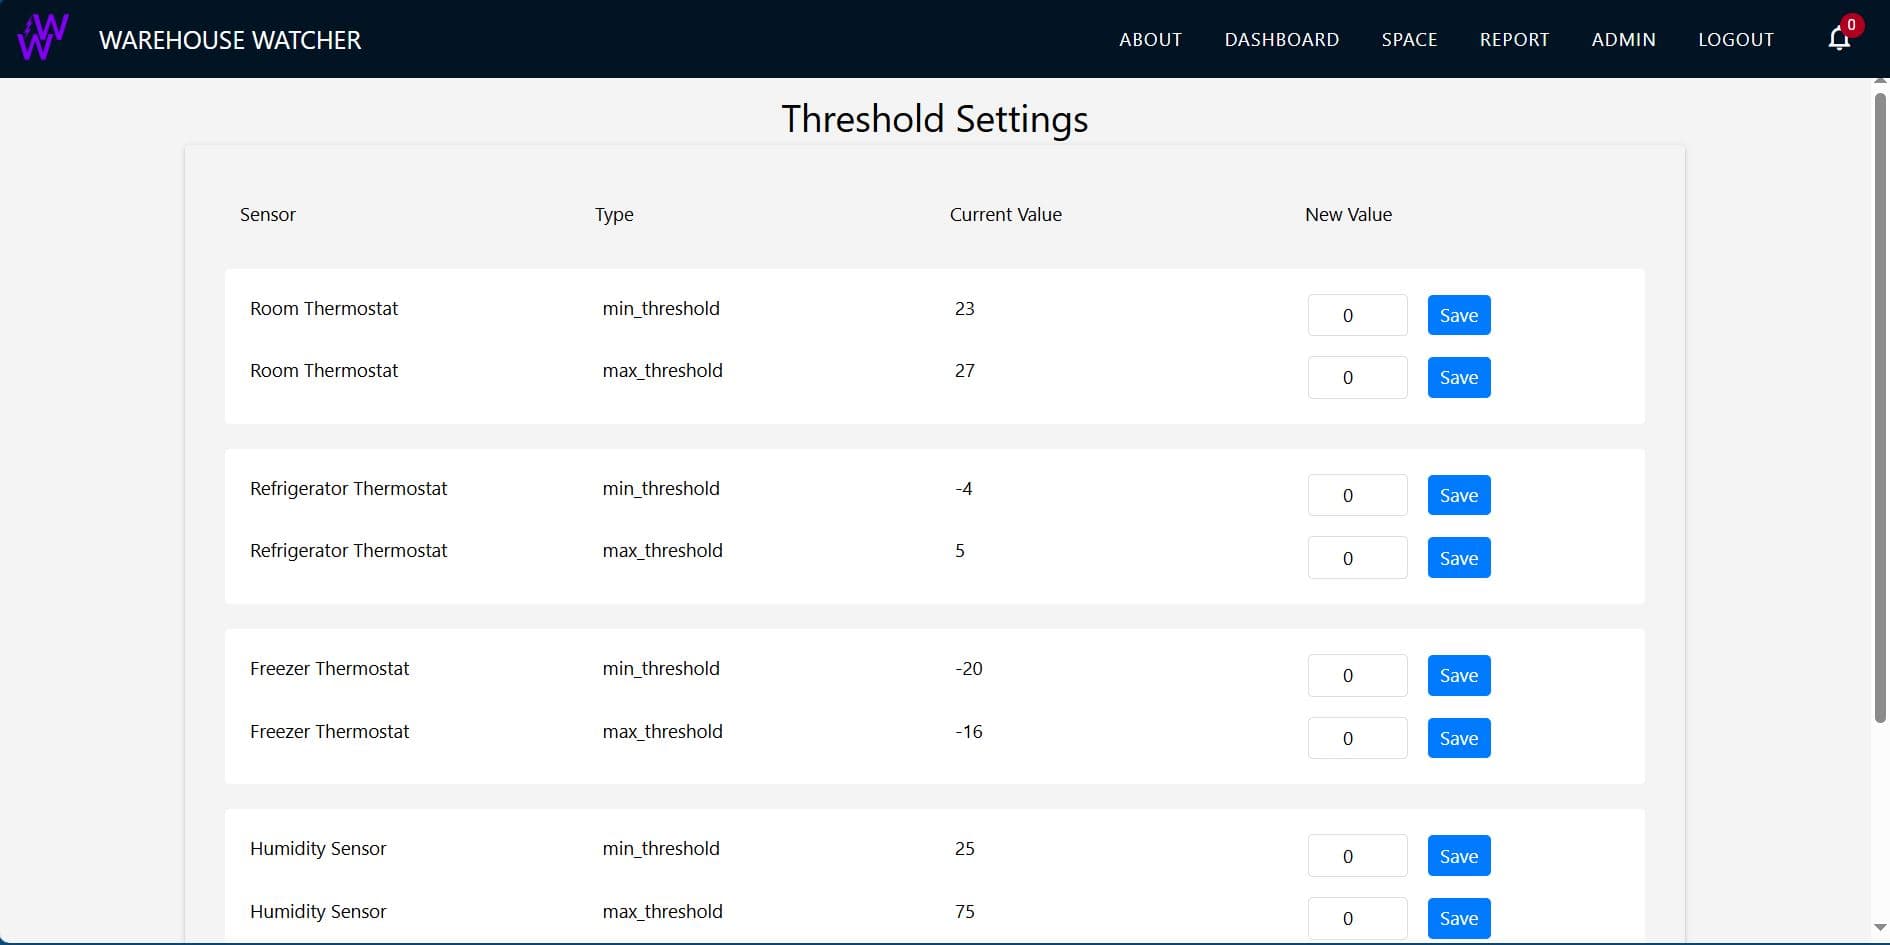This screenshot has width=1890, height=945.
Task: Click the page vertical scrollbar thumb
Action: 1880,408
